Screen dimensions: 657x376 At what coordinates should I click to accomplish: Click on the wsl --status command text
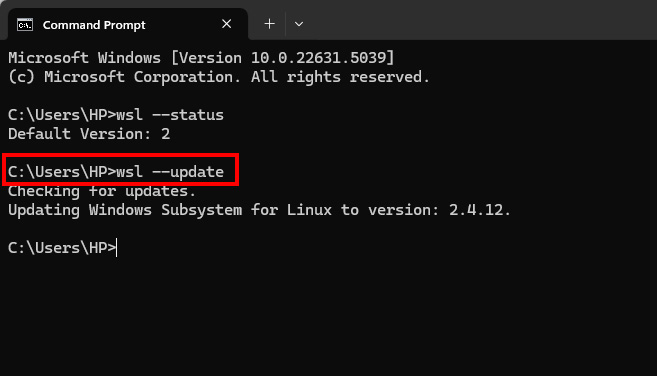coord(170,115)
